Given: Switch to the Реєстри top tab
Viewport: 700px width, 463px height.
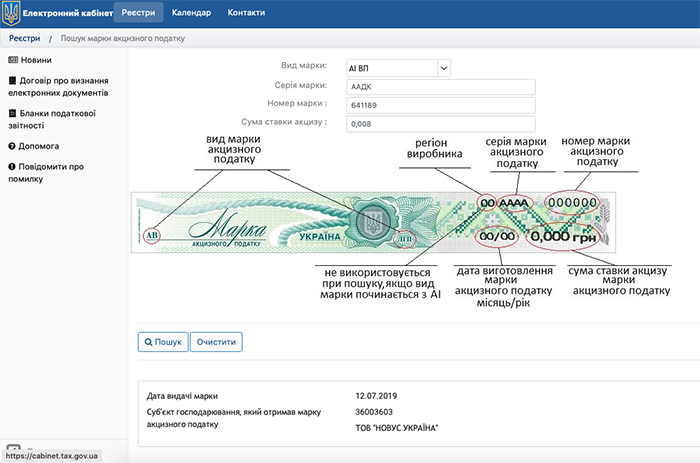Looking at the screenshot, I should 137,13.
